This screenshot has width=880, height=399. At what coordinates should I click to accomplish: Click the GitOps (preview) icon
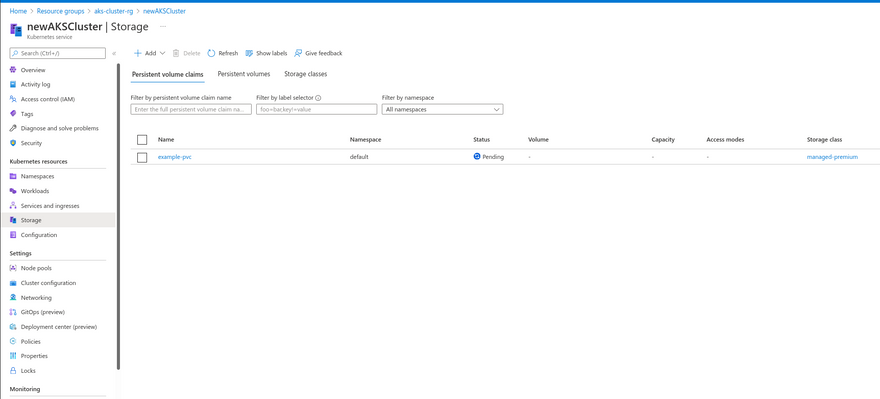pos(13,312)
